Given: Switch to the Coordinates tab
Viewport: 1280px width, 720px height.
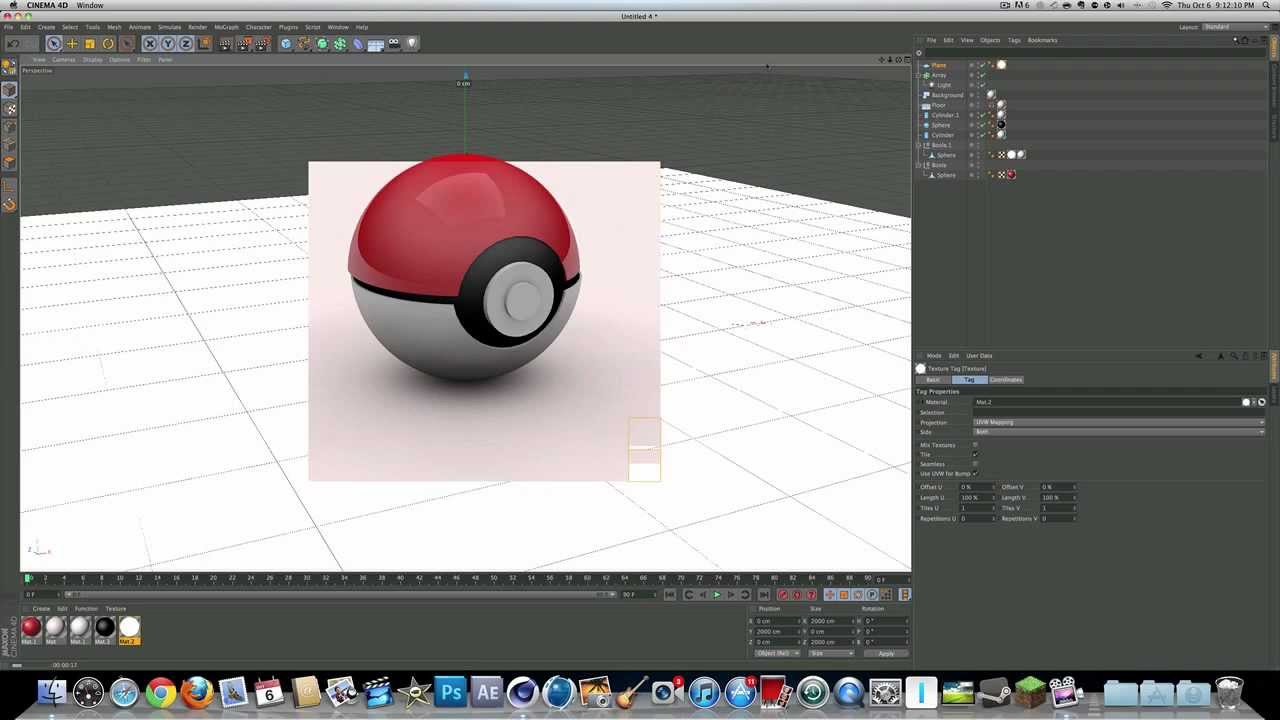Looking at the screenshot, I should click(1006, 380).
